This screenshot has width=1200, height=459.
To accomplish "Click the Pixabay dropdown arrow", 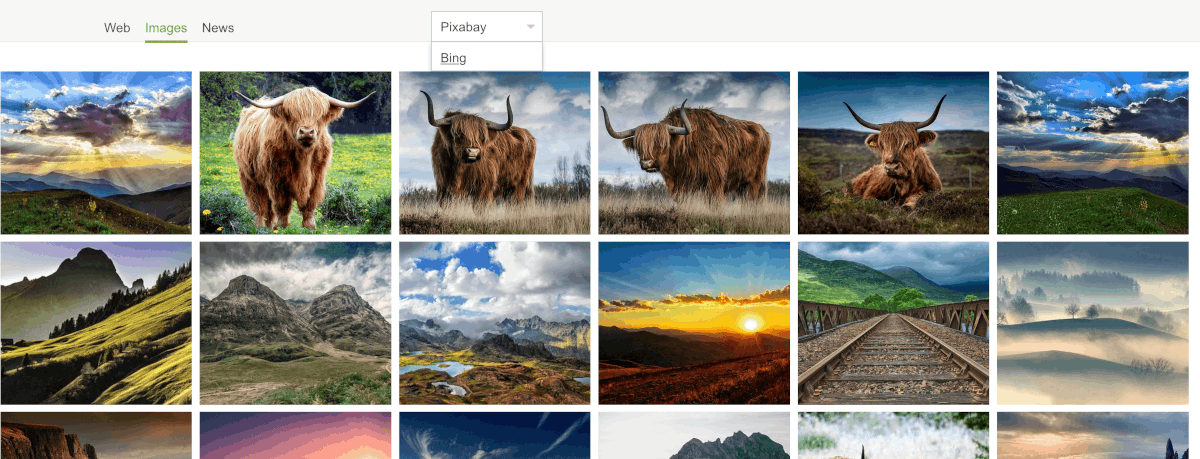I will 531,27.
